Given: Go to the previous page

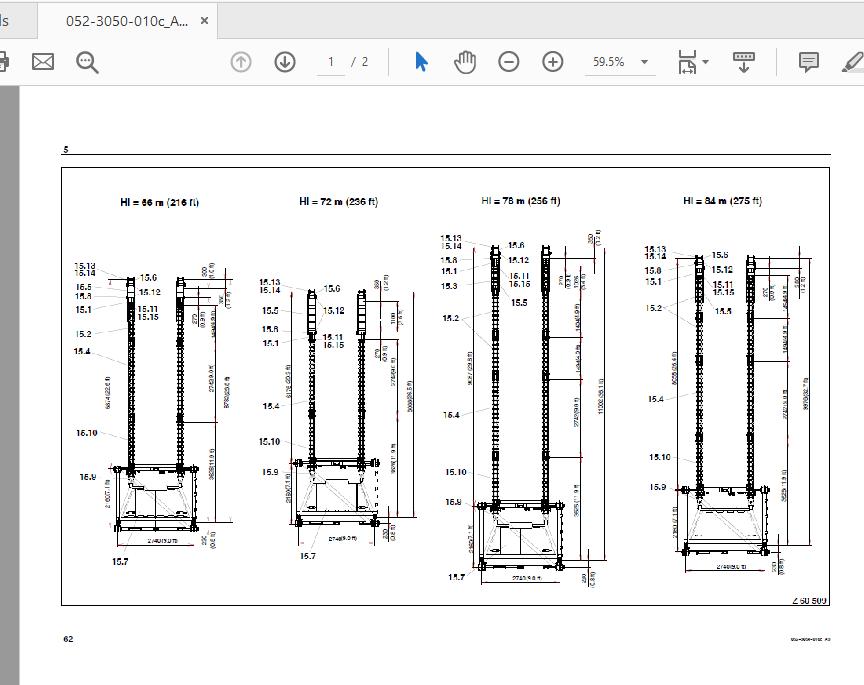Looking at the screenshot, I should 240,61.
